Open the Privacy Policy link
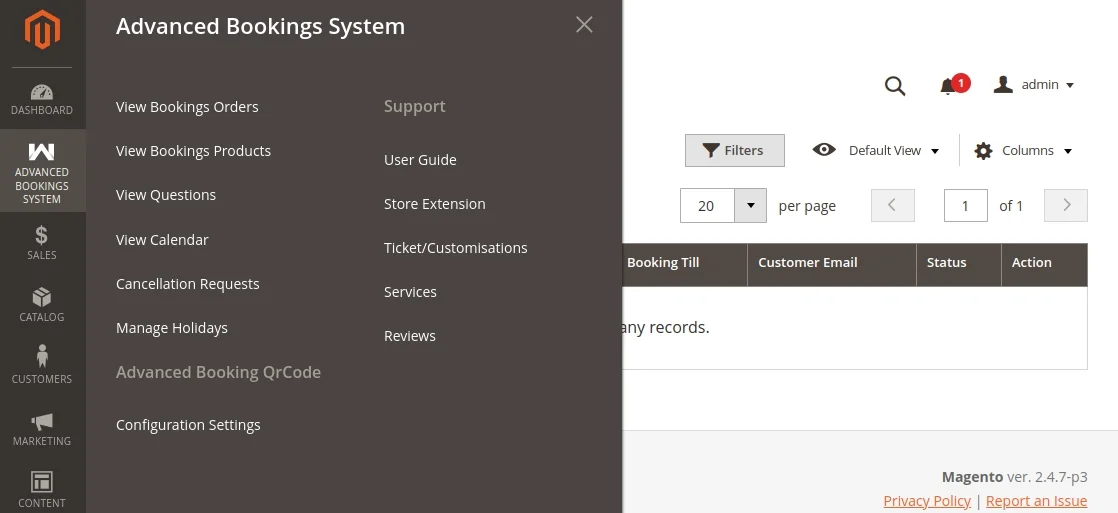1118x513 pixels. (x=927, y=501)
